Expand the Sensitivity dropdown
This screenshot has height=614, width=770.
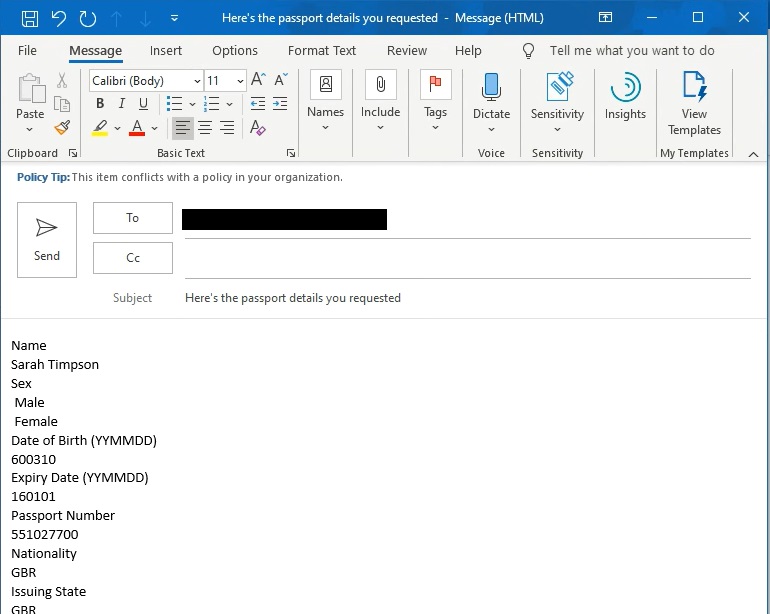pos(557,102)
